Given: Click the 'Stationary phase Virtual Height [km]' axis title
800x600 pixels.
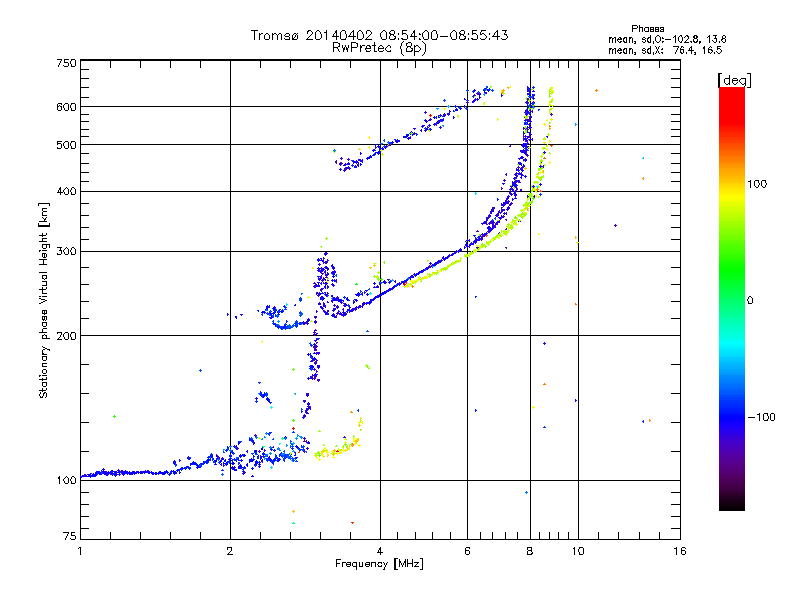Looking at the screenshot, I should click(43, 300).
